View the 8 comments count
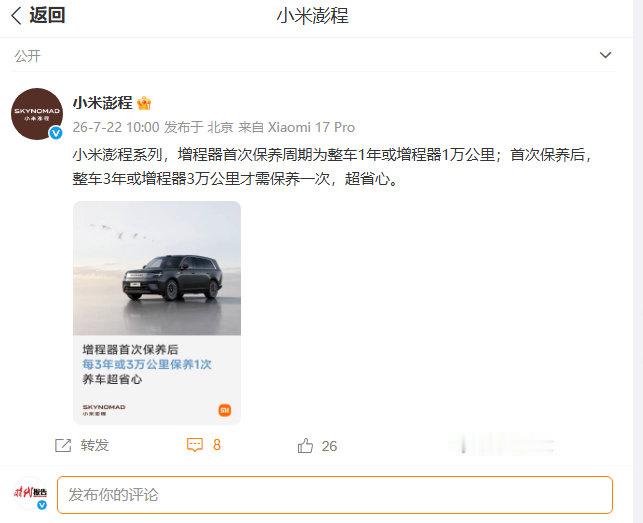 pyautogui.click(x=217, y=445)
